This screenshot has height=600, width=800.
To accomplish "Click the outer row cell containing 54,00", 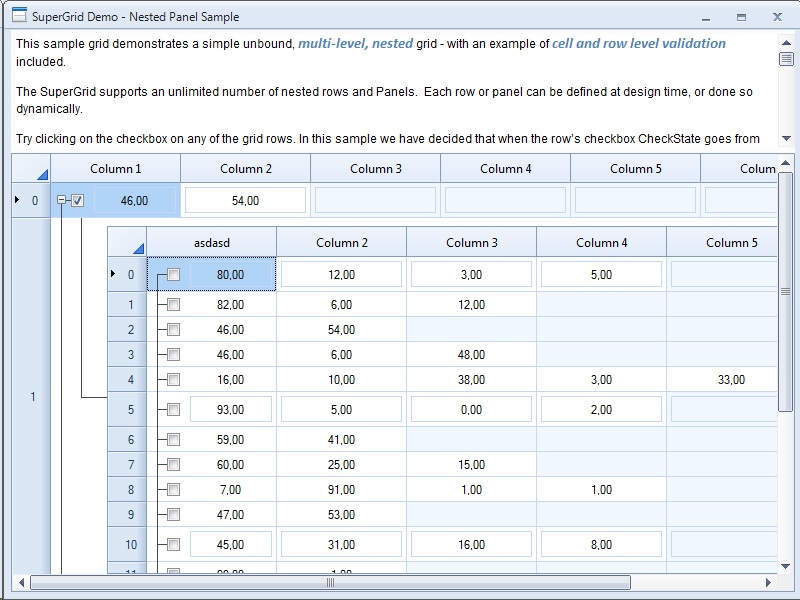I will tap(245, 200).
